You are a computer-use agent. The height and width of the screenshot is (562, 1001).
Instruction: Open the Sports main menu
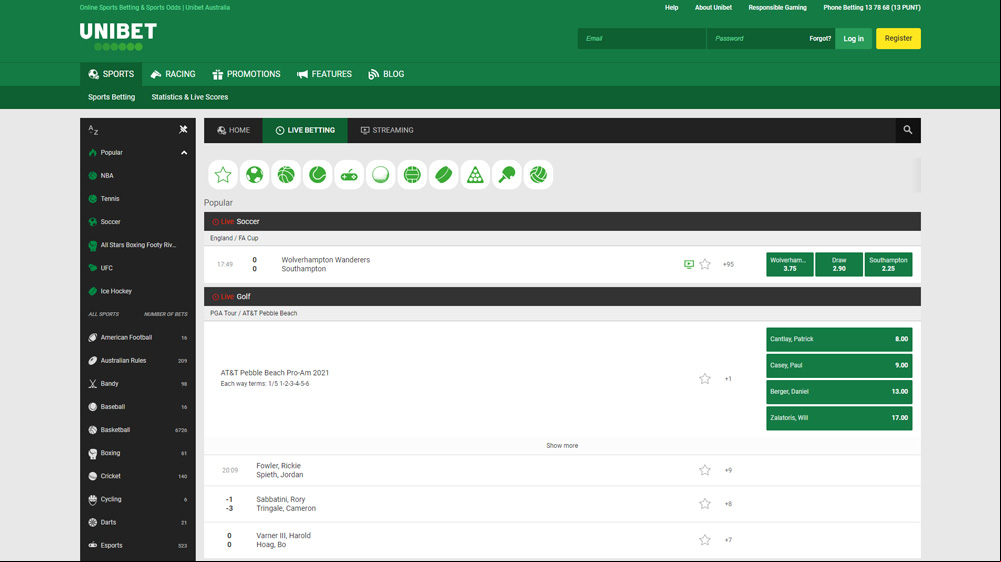(x=111, y=74)
